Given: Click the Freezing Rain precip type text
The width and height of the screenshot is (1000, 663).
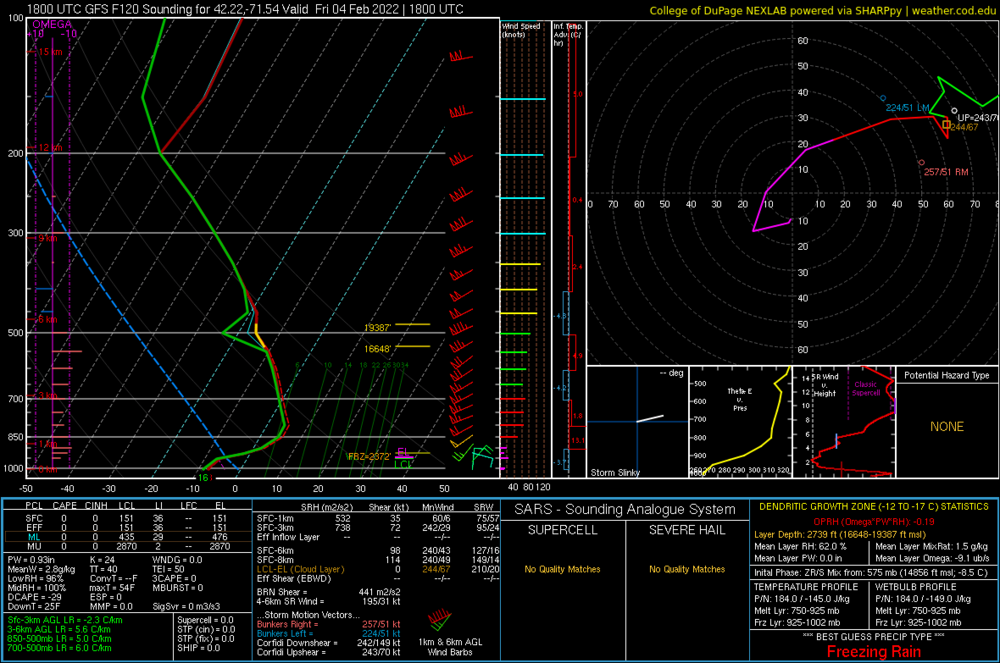Looking at the screenshot, I should click(873, 652).
